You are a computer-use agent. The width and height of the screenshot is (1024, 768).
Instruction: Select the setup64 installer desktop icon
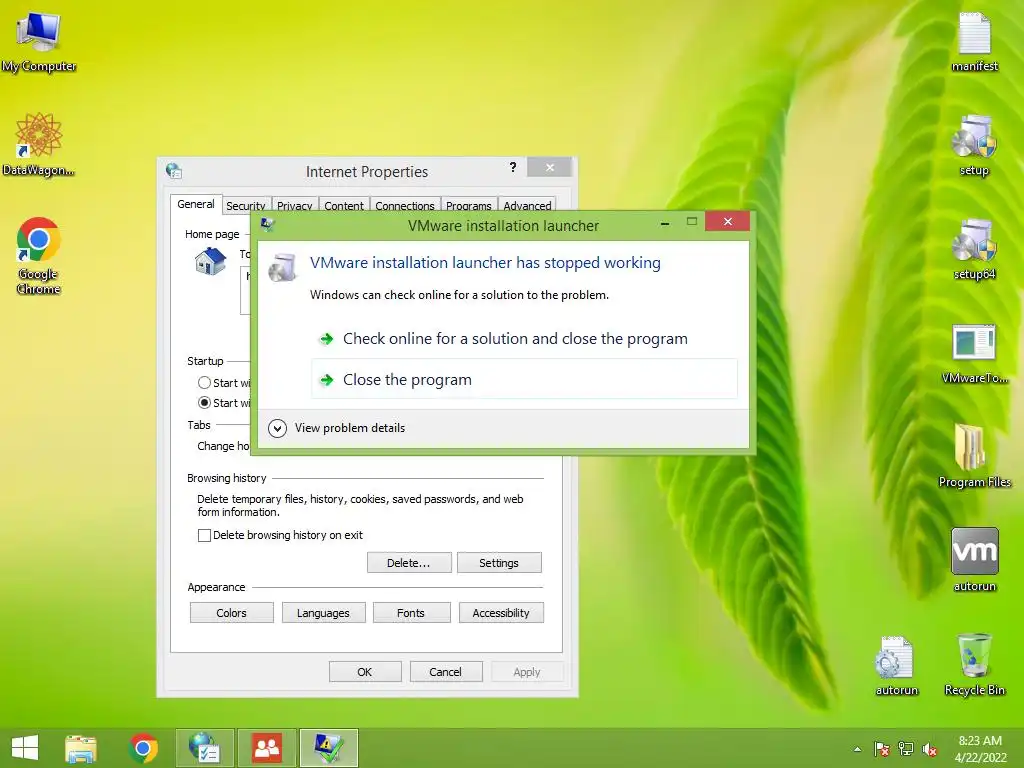[x=974, y=250]
